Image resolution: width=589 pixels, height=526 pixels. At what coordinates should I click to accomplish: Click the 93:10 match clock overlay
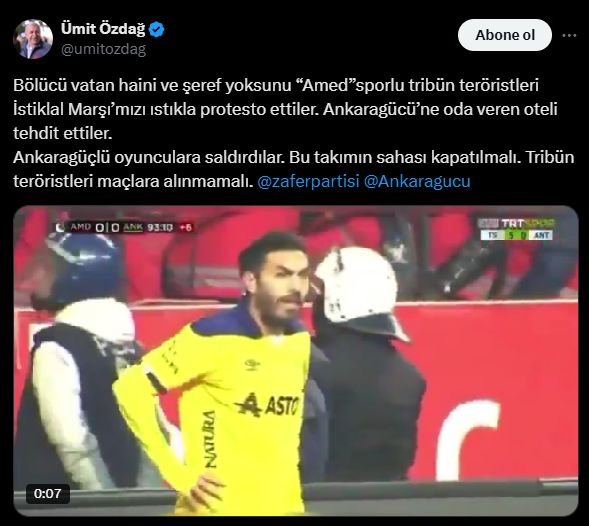pyautogui.click(x=160, y=227)
